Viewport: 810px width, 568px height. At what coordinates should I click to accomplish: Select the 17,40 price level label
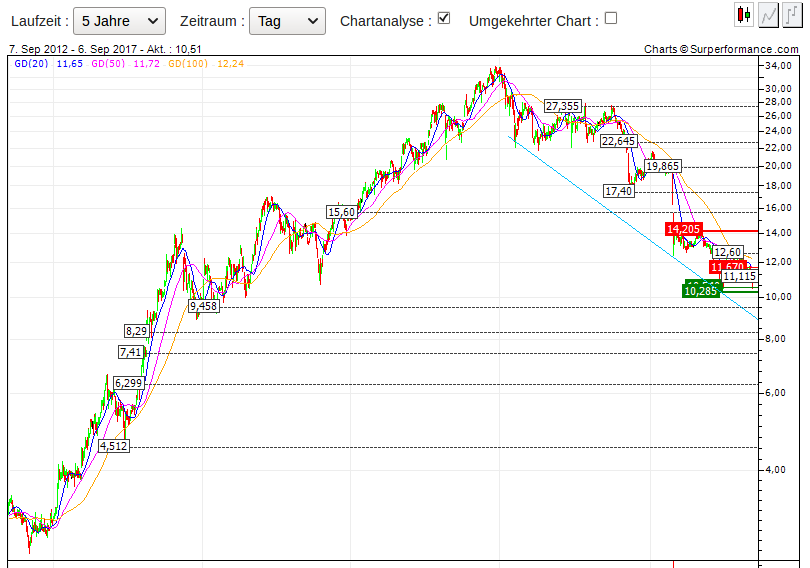(619, 191)
